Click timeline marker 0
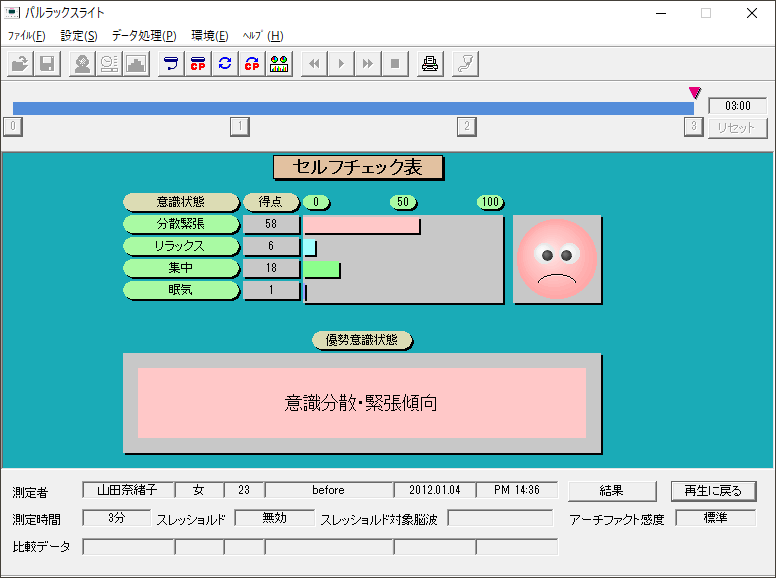The width and height of the screenshot is (776, 578). (x=13, y=127)
